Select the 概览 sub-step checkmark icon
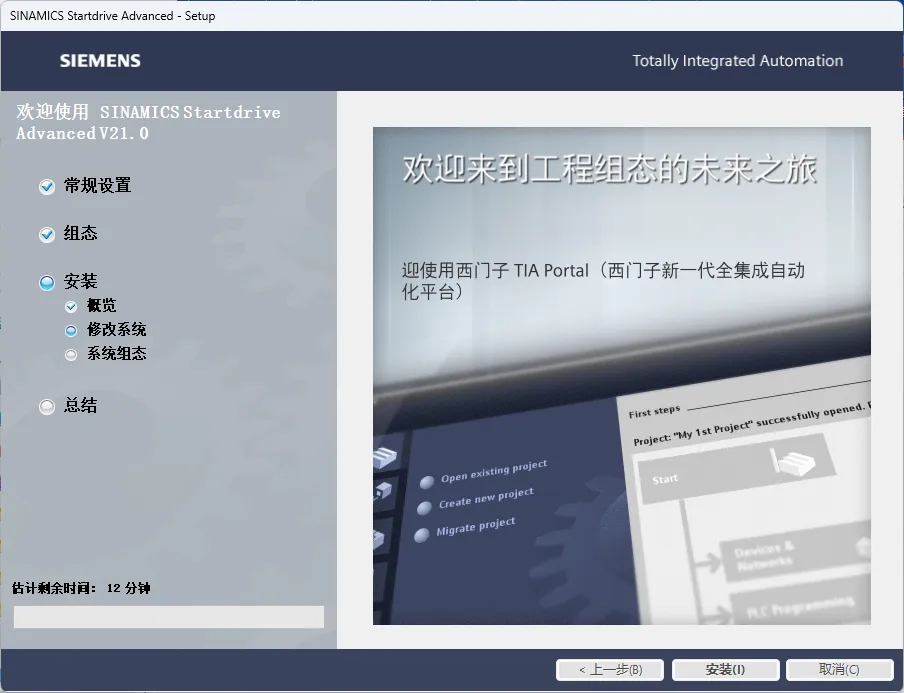The image size is (904, 693). (x=71, y=306)
